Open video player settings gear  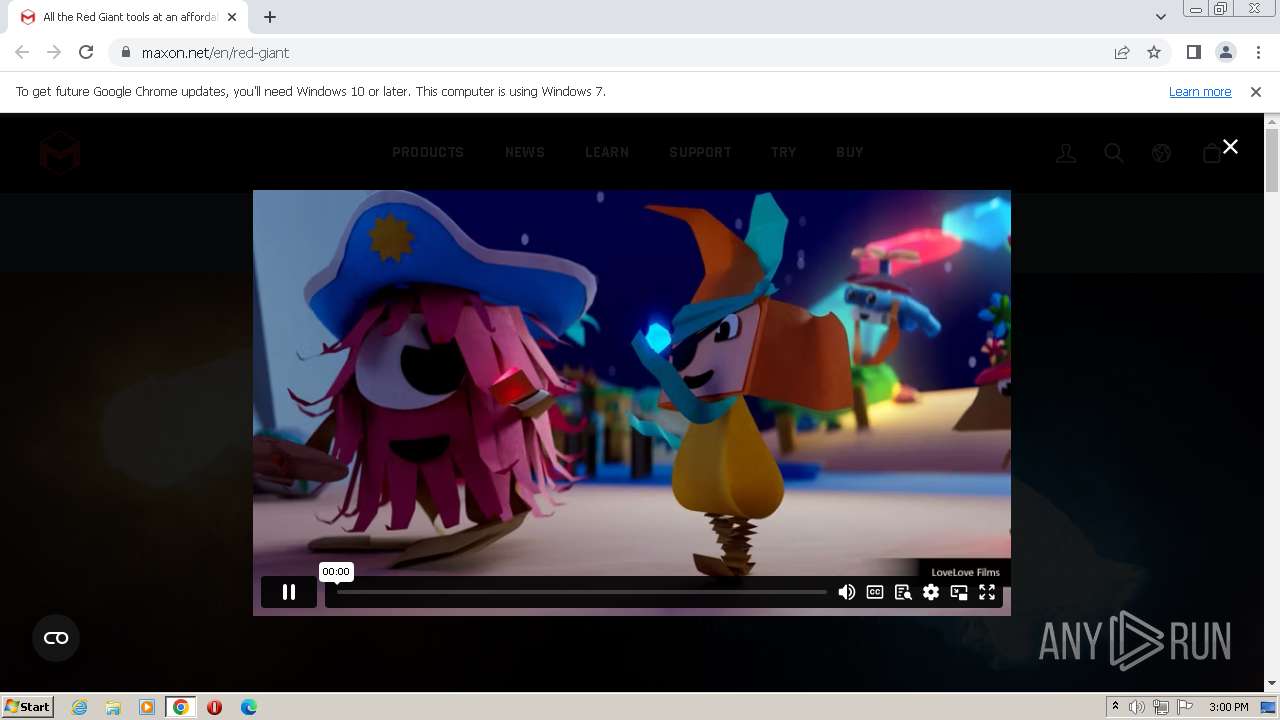click(x=931, y=592)
